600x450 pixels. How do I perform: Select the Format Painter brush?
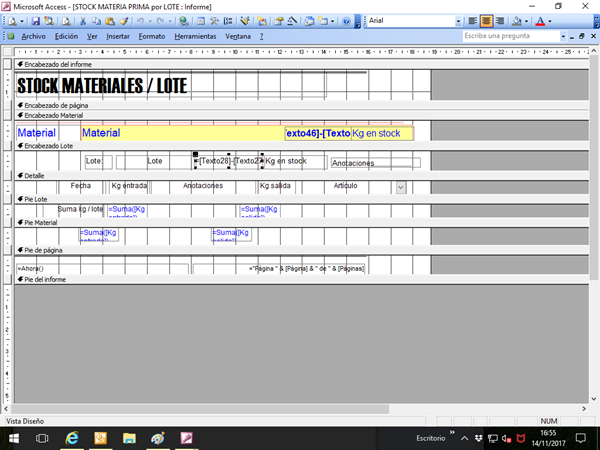pyautogui.click(x=124, y=21)
